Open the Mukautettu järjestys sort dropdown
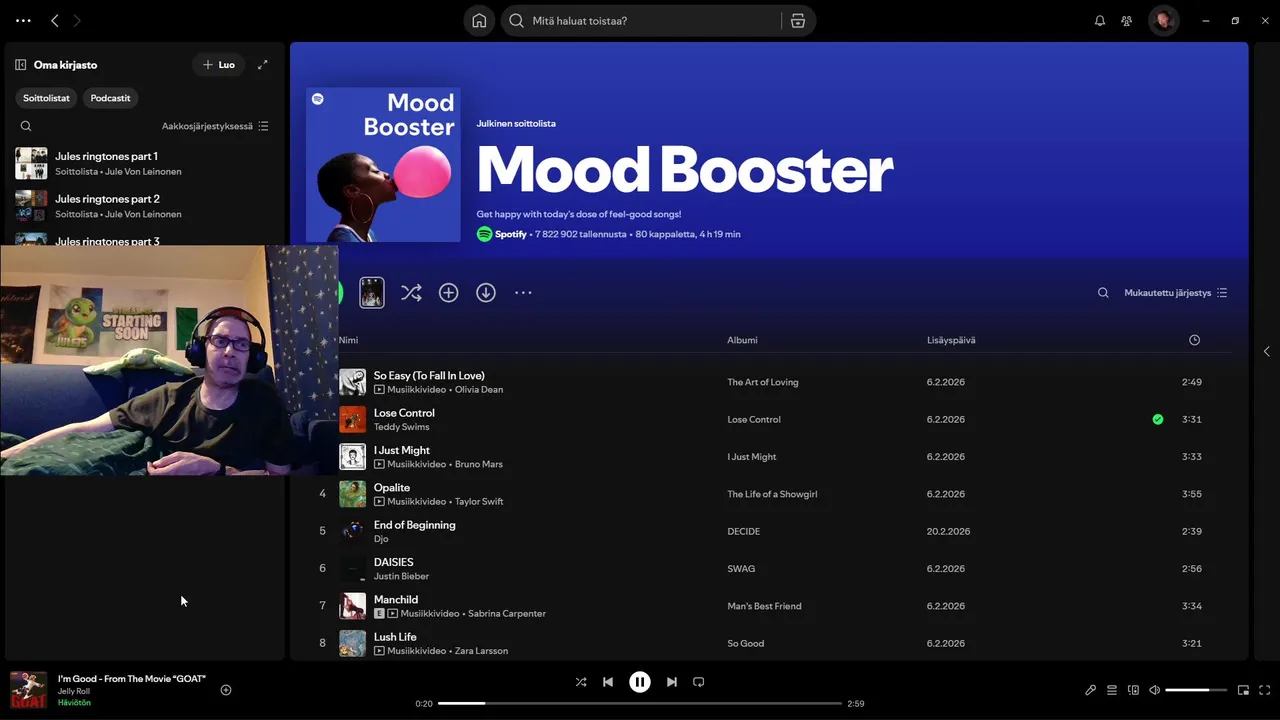Viewport: 1280px width, 720px height. [x=1175, y=293]
